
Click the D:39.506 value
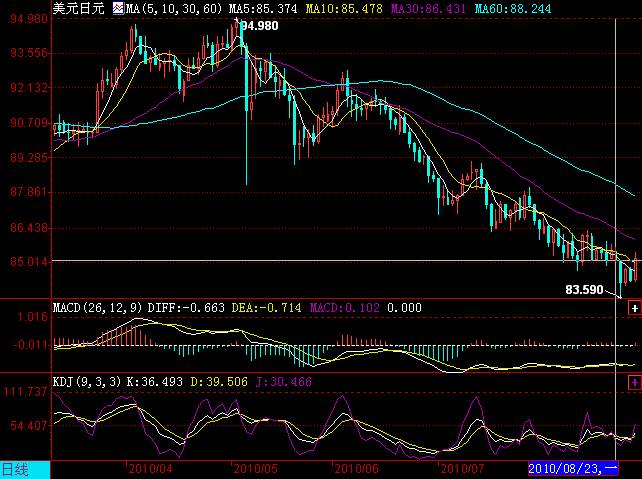tap(219, 382)
